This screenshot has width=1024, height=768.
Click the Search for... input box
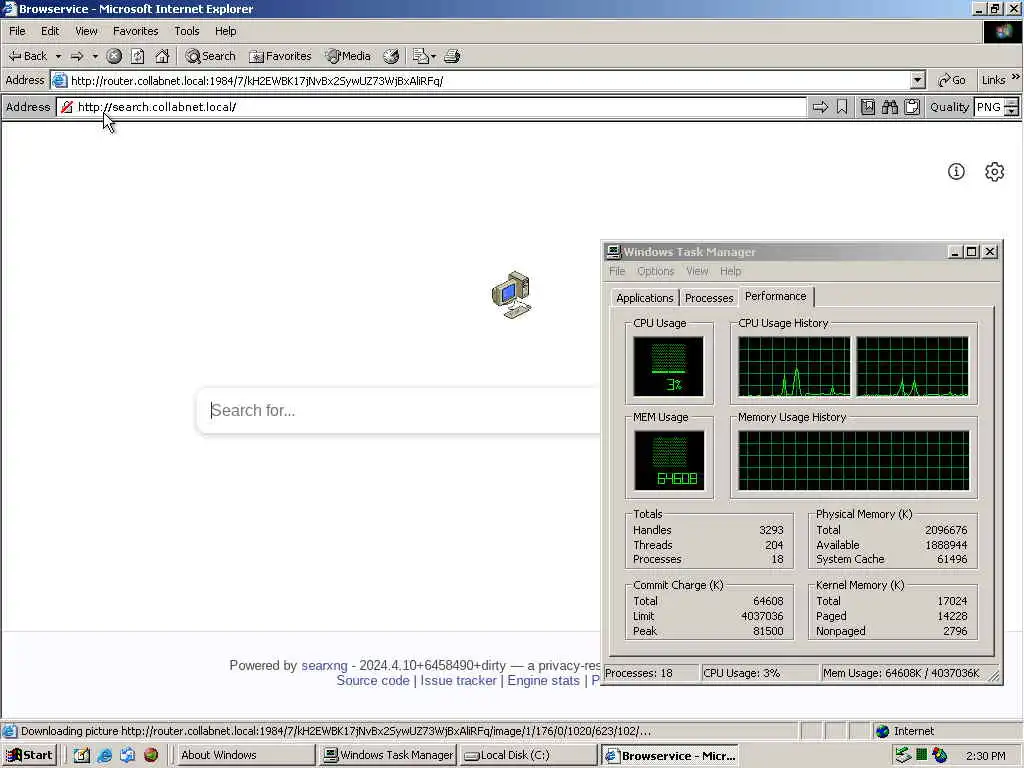point(398,410)
